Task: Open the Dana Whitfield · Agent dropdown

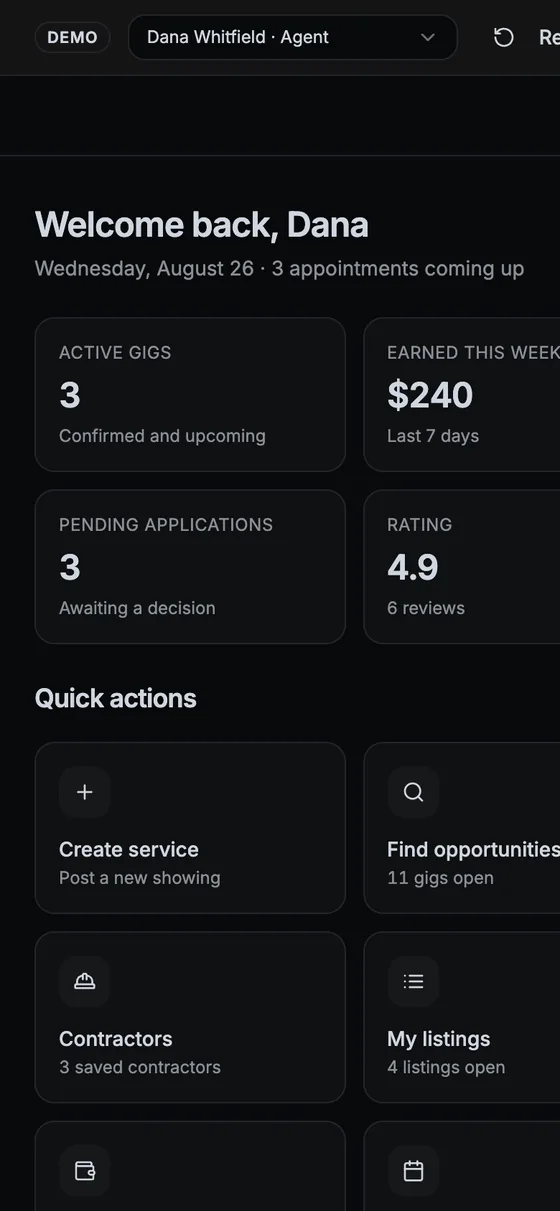Action: 293,37
